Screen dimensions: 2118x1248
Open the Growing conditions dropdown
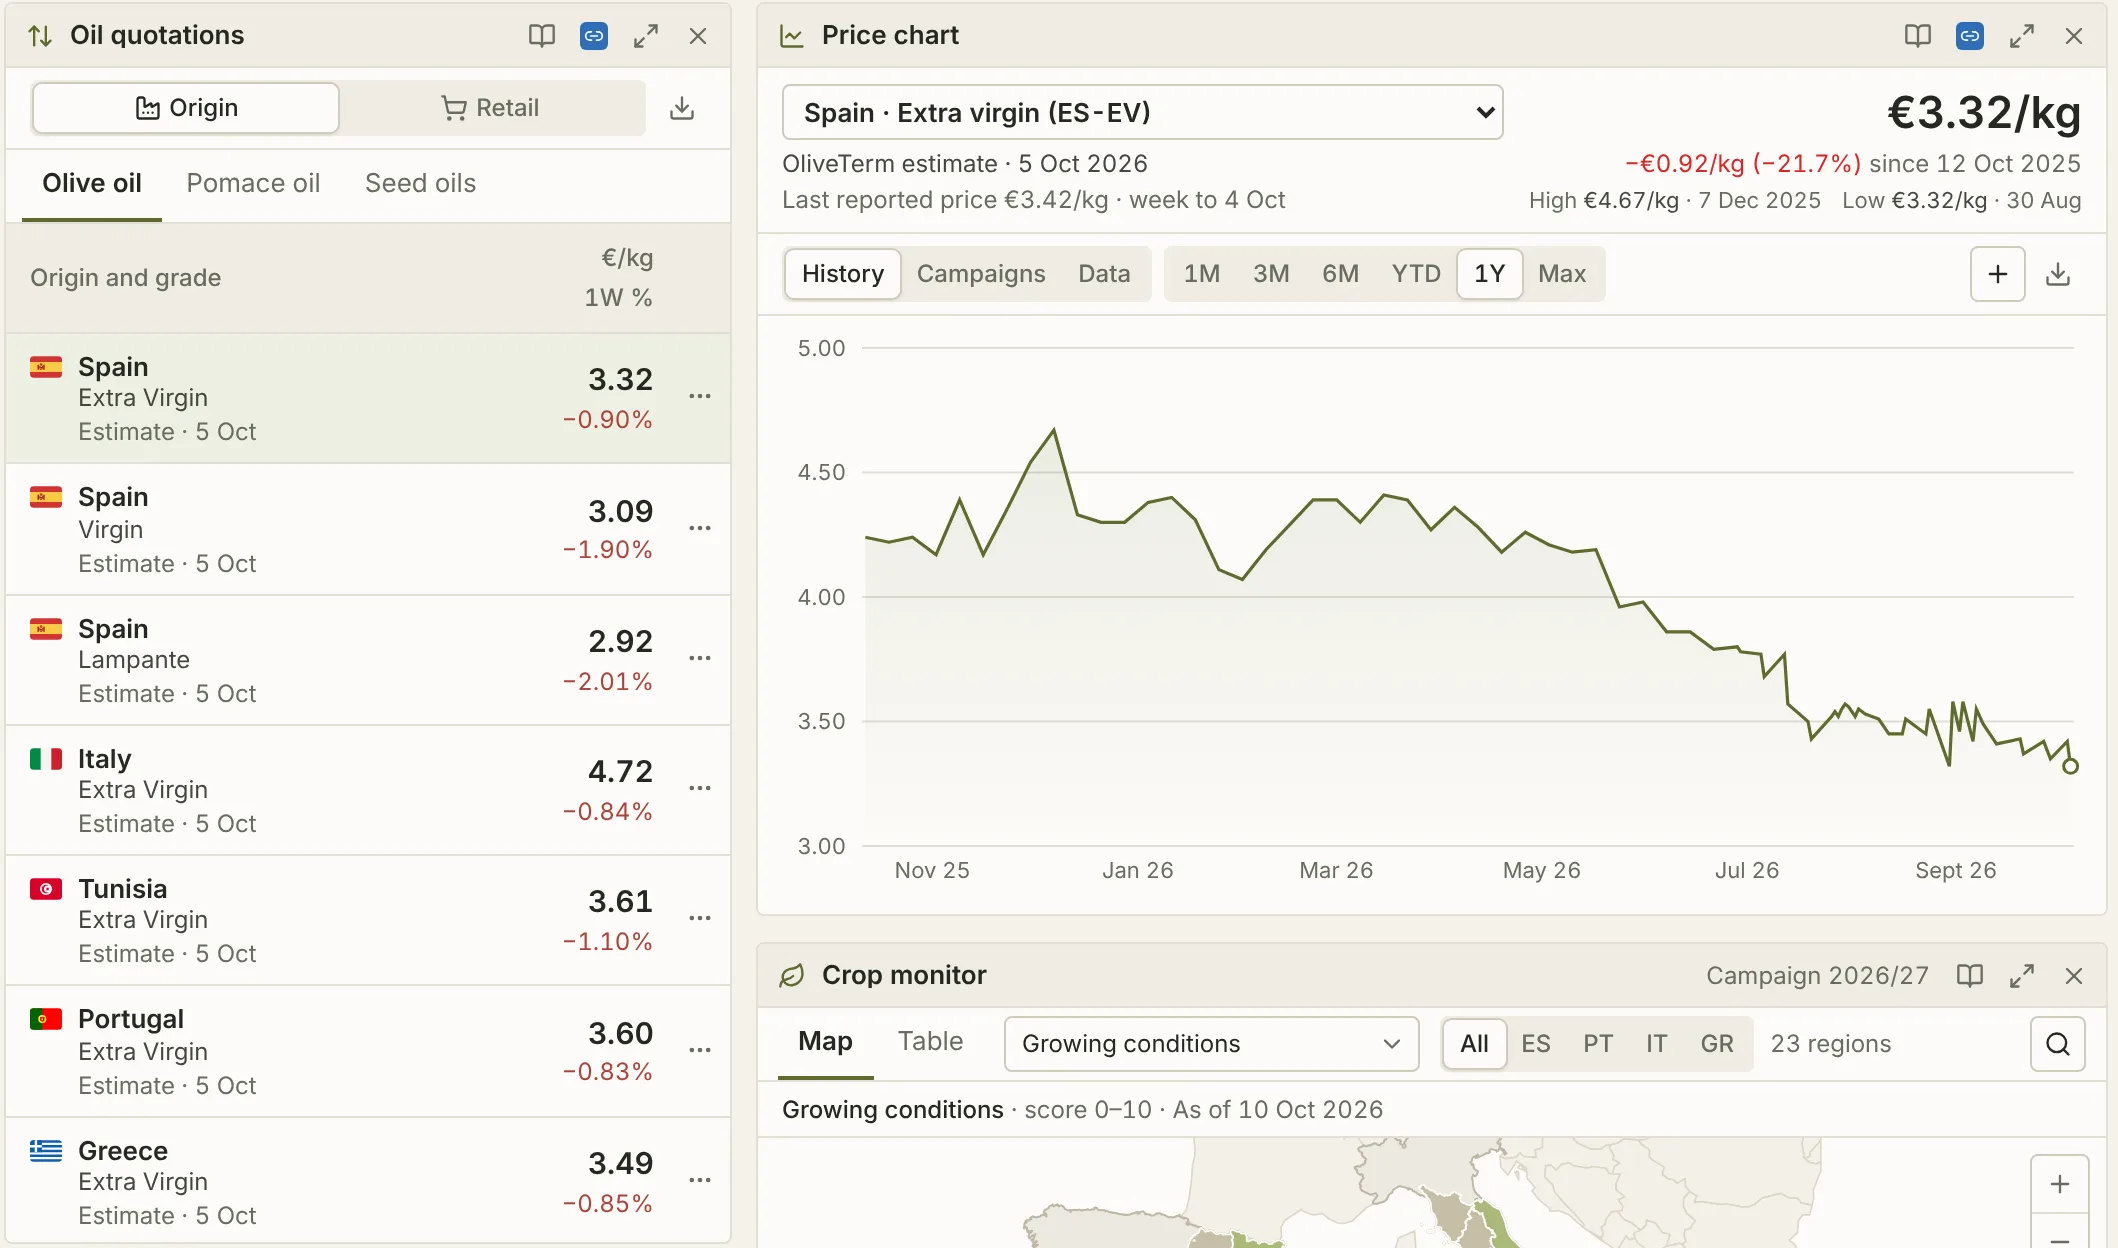1211,1044
